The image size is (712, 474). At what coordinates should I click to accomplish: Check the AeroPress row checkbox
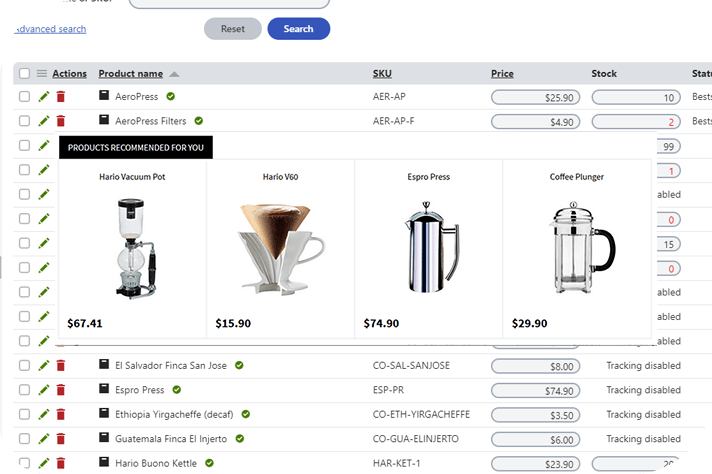[x=25, y=97]
